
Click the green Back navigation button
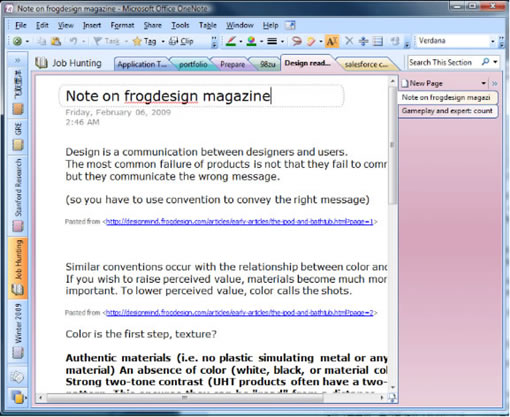(x=17, y=41)
